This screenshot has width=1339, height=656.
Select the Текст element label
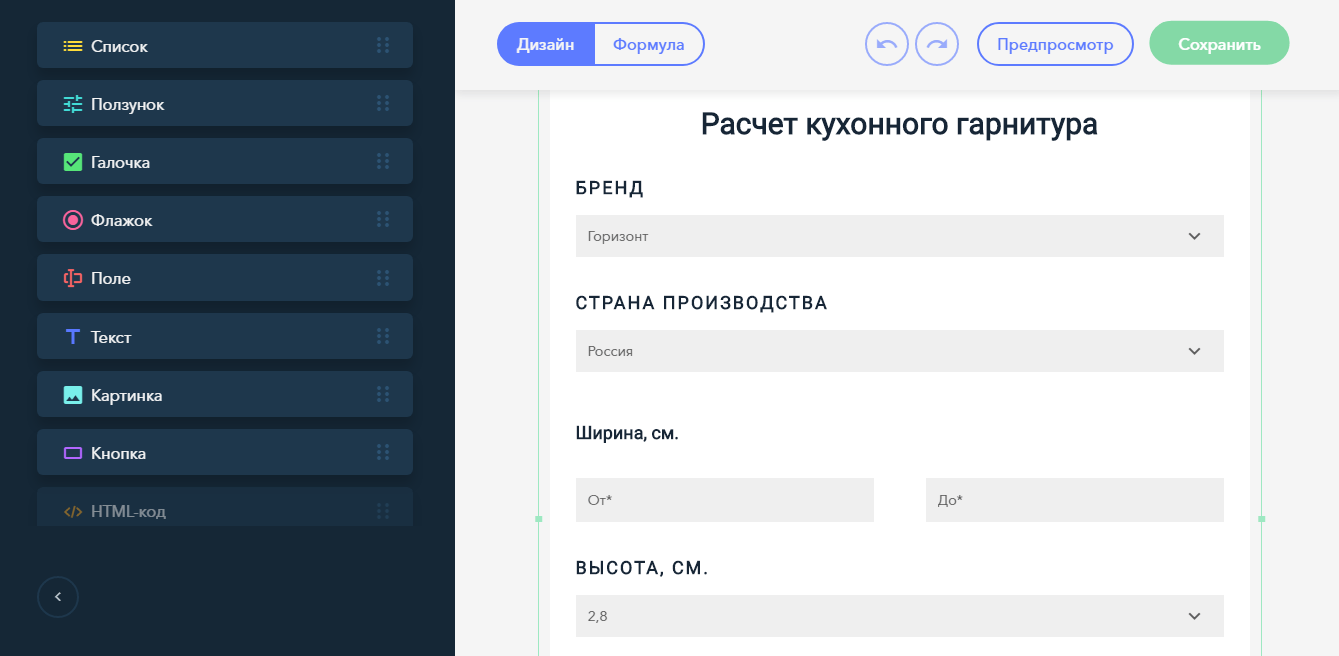pos(111,337)
